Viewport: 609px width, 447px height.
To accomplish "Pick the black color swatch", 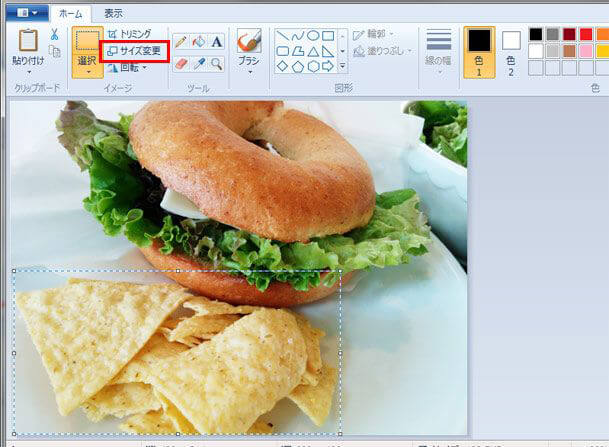I will click(536, 34).
